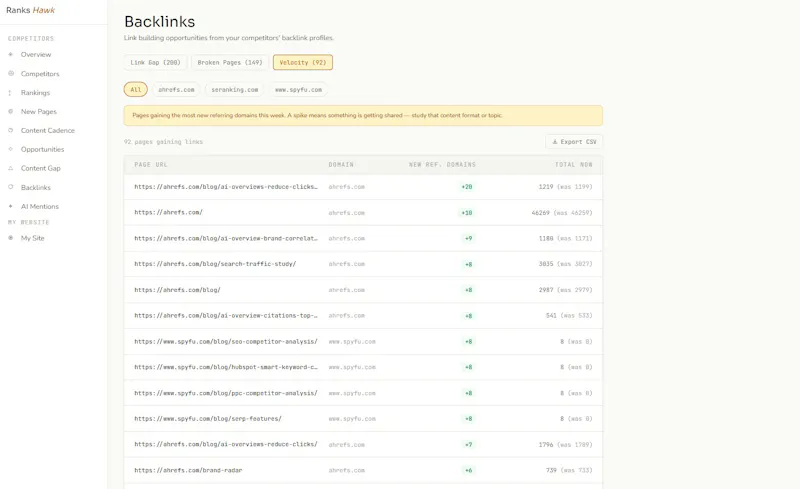Switch to Broken Pages (149) tab
The height and width of the screenshot is (489, 800).
pyautogui.click(x=230, y=62)
